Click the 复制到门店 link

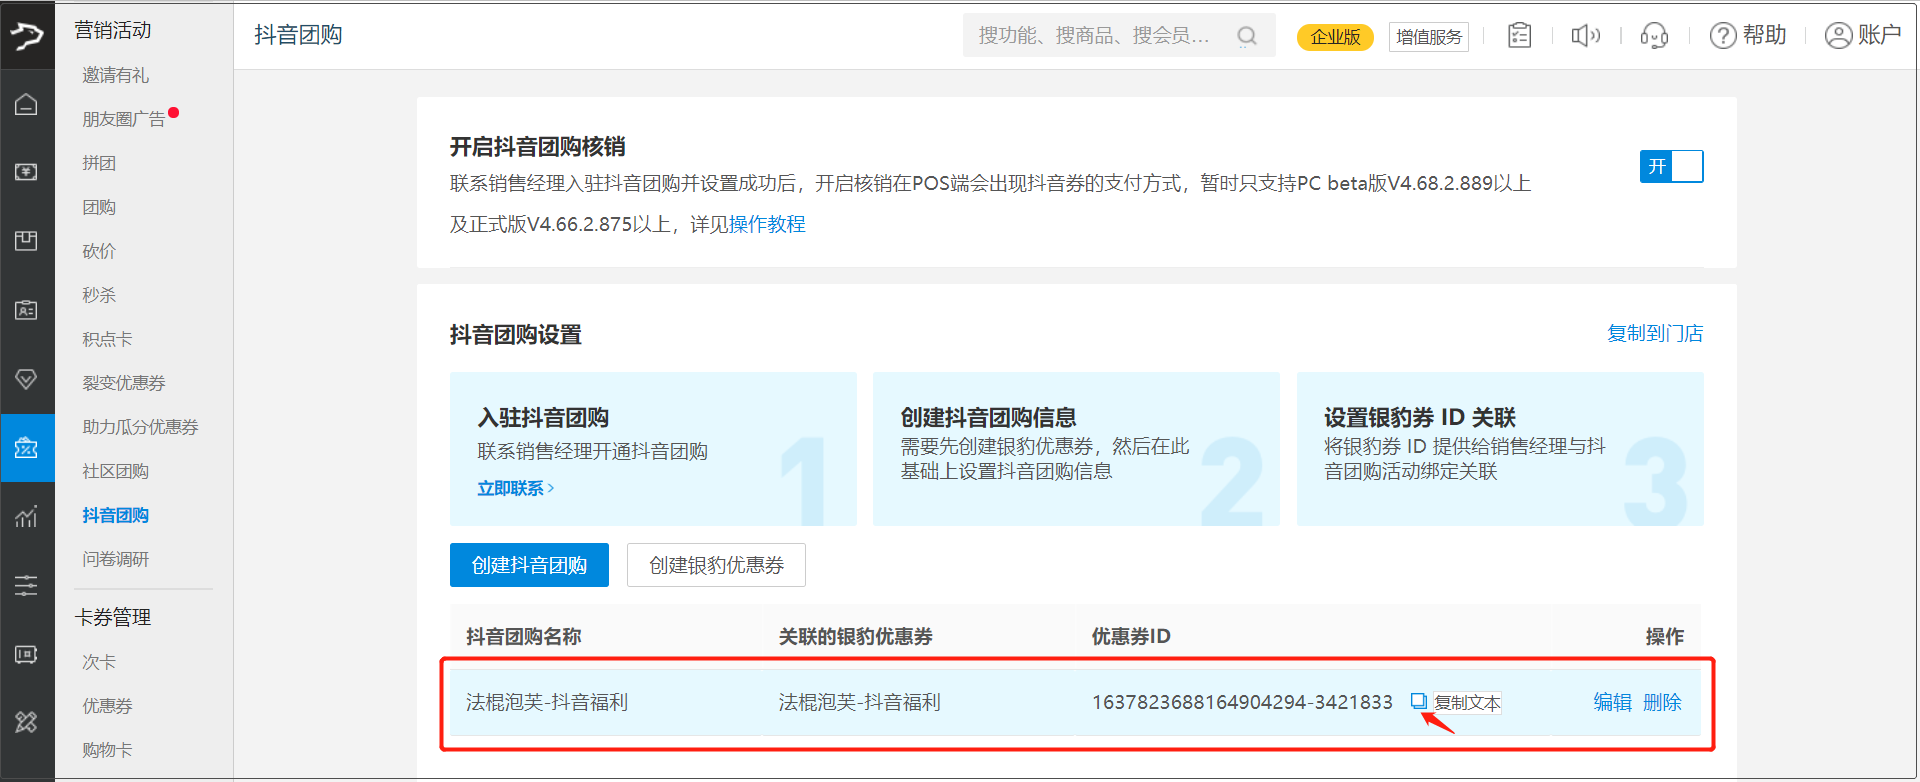coord(1655,333)
